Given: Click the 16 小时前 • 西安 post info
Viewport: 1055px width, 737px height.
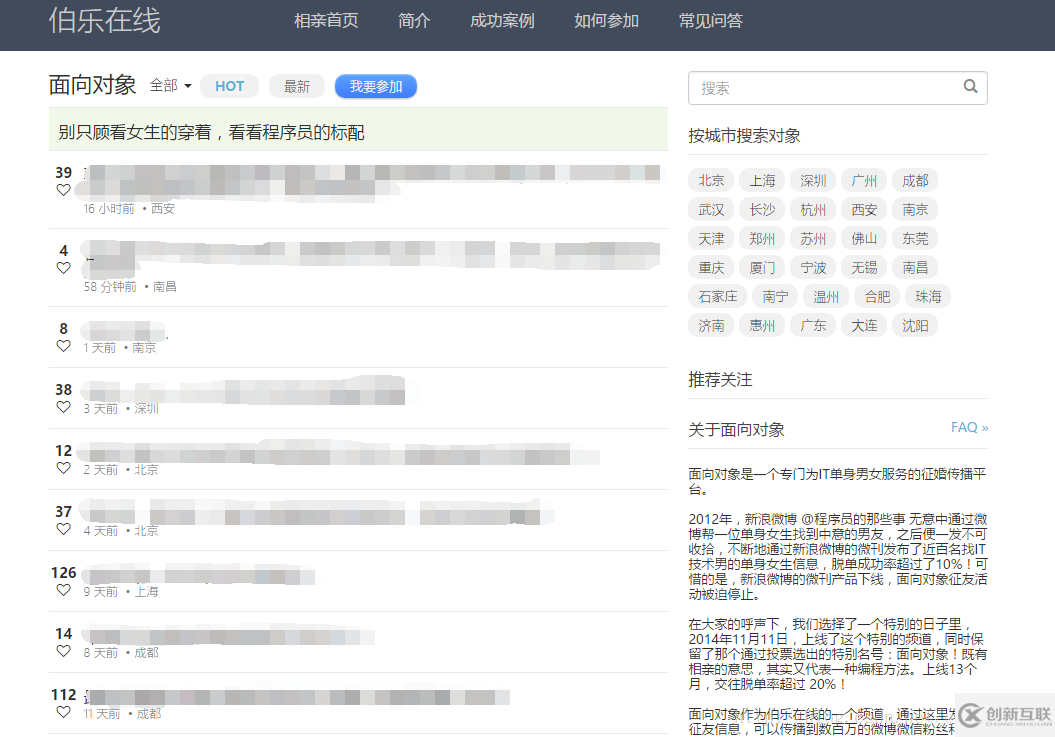Looking at the screenshot, I should pos(129,209).
